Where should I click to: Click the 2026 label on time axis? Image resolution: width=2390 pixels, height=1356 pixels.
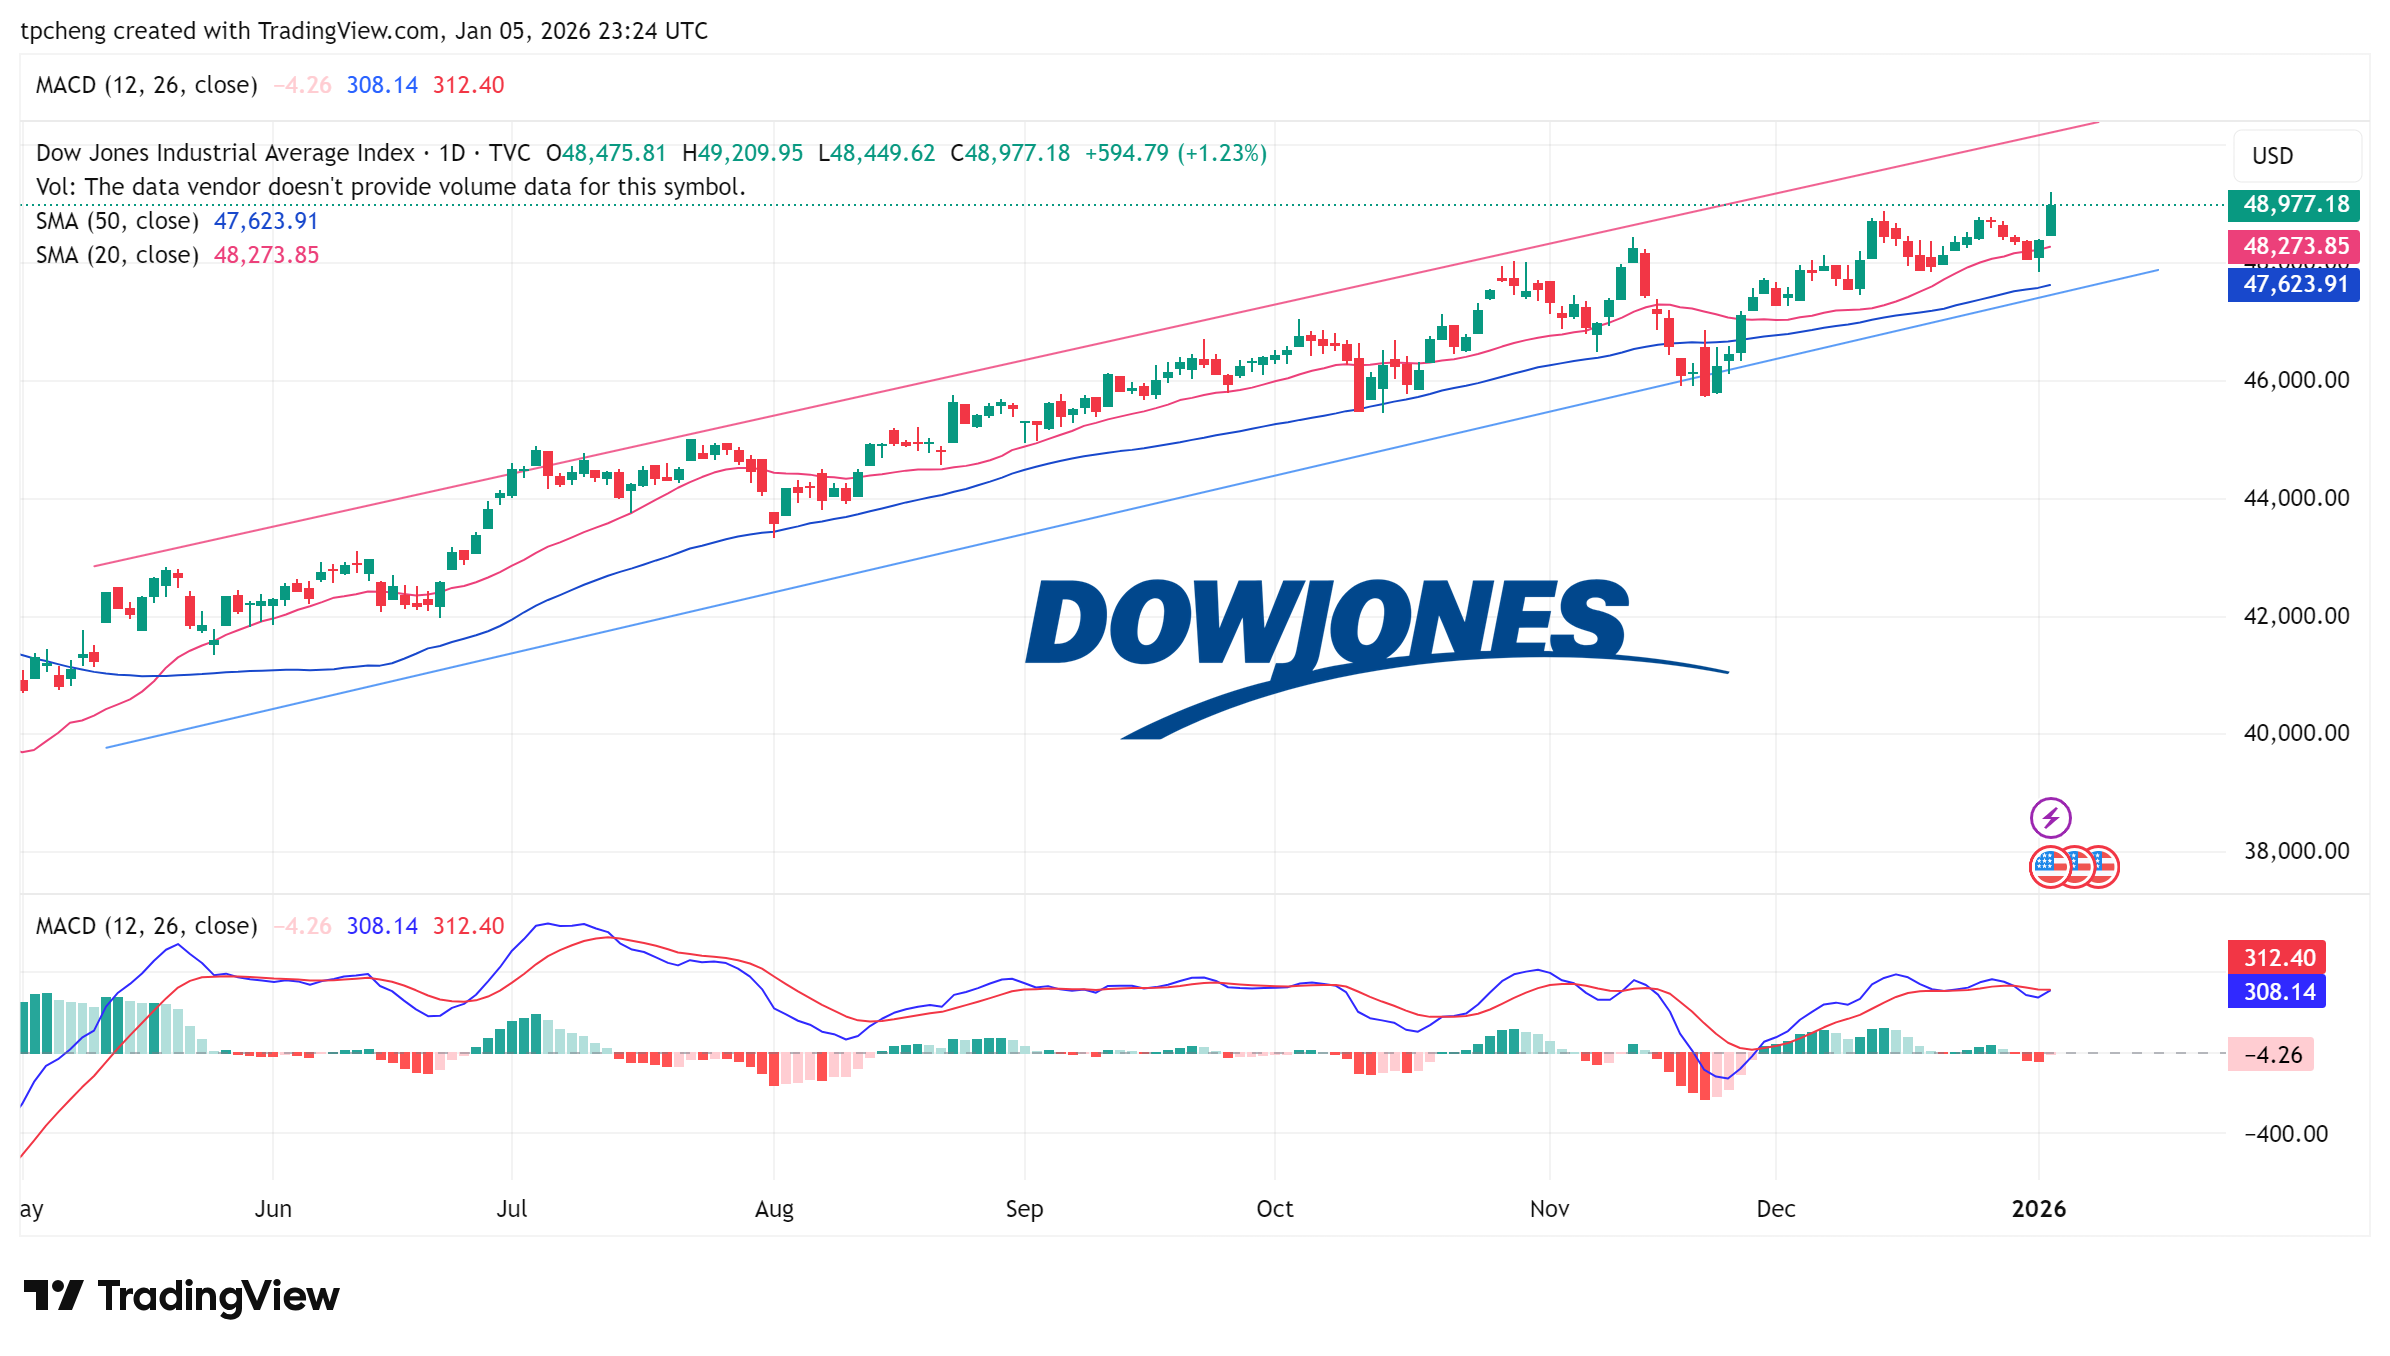[2038, 1209]
